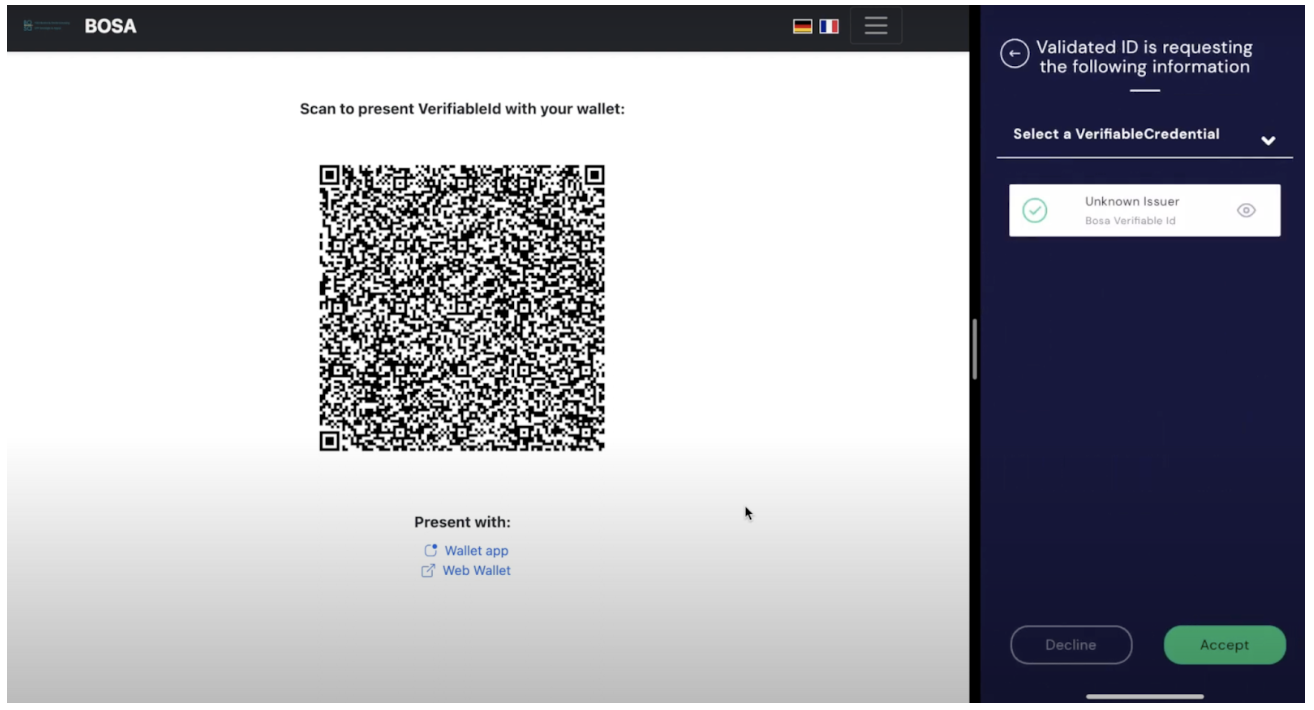Click the home indicator bar in the wallet
This screenshot has width=1314, height=710.
pyautogui.click(x=1145, y=697)
